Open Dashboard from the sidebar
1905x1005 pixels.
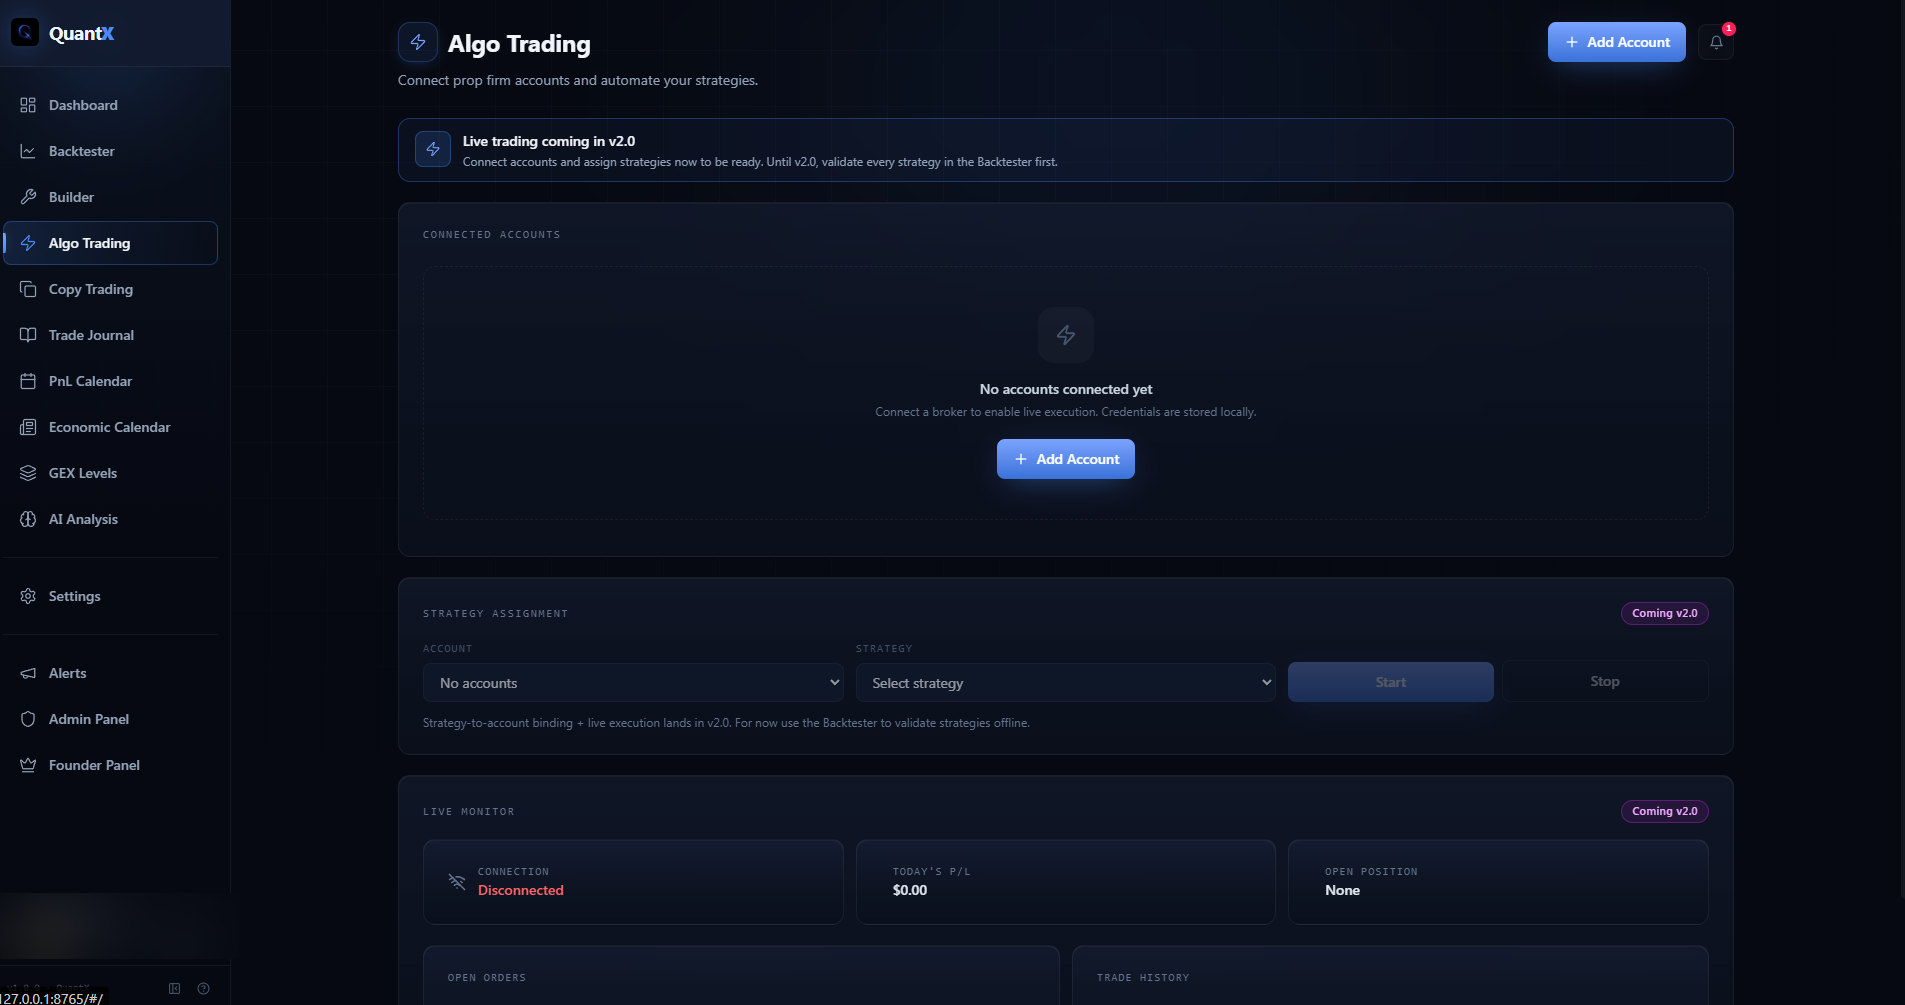click(111, 105)
